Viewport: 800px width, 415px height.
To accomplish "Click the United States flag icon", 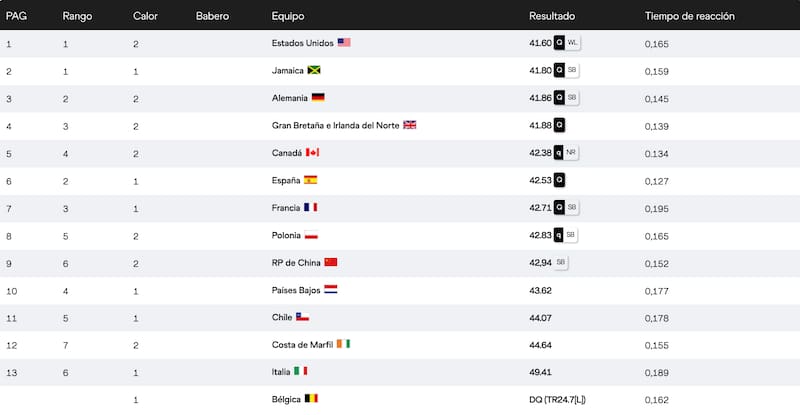I will coord(344,42).
